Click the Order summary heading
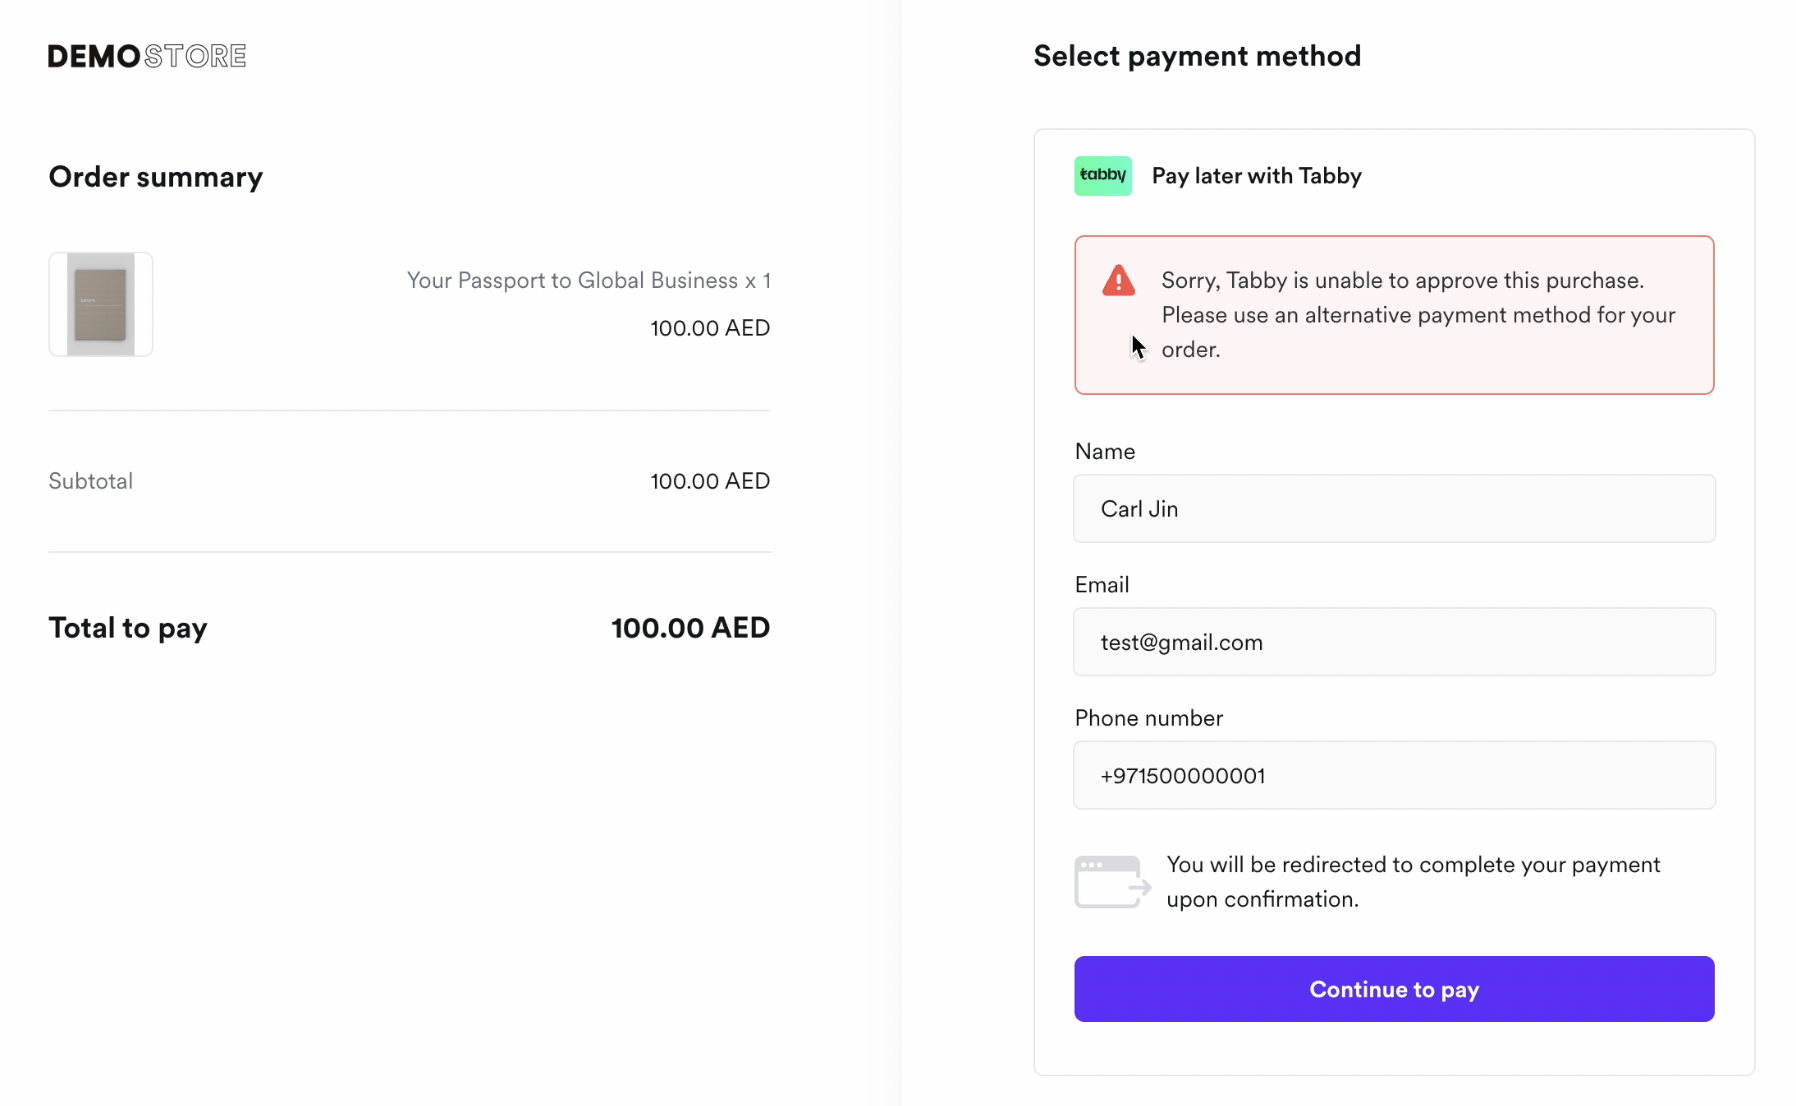 pyautogui.click(x=156, y=177)
